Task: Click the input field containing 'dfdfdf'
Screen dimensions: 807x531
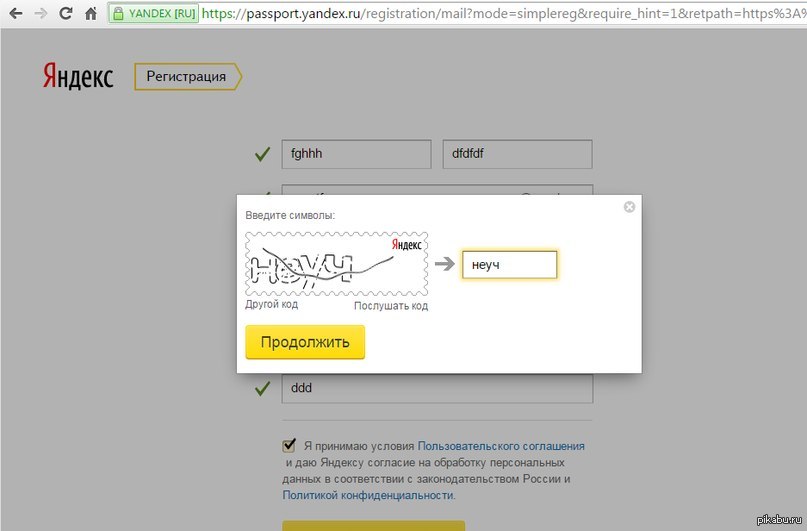Action: click(x=517, y=155)
